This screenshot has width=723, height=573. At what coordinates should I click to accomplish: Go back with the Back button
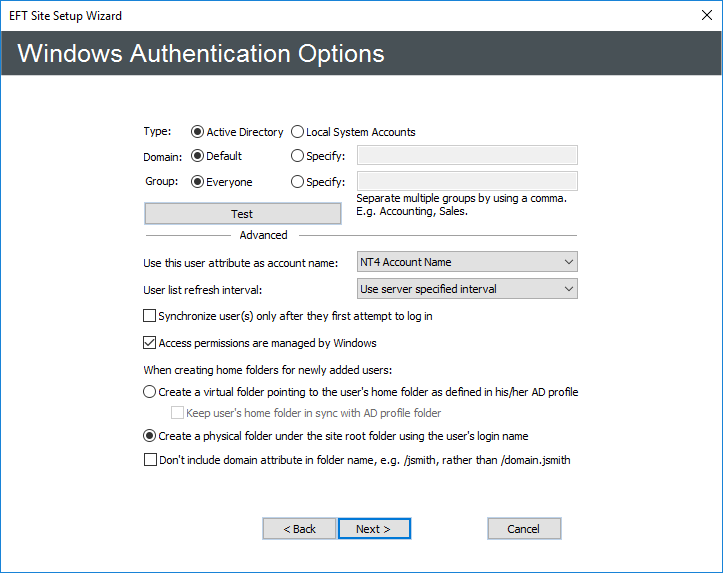[x=299, y=529]
